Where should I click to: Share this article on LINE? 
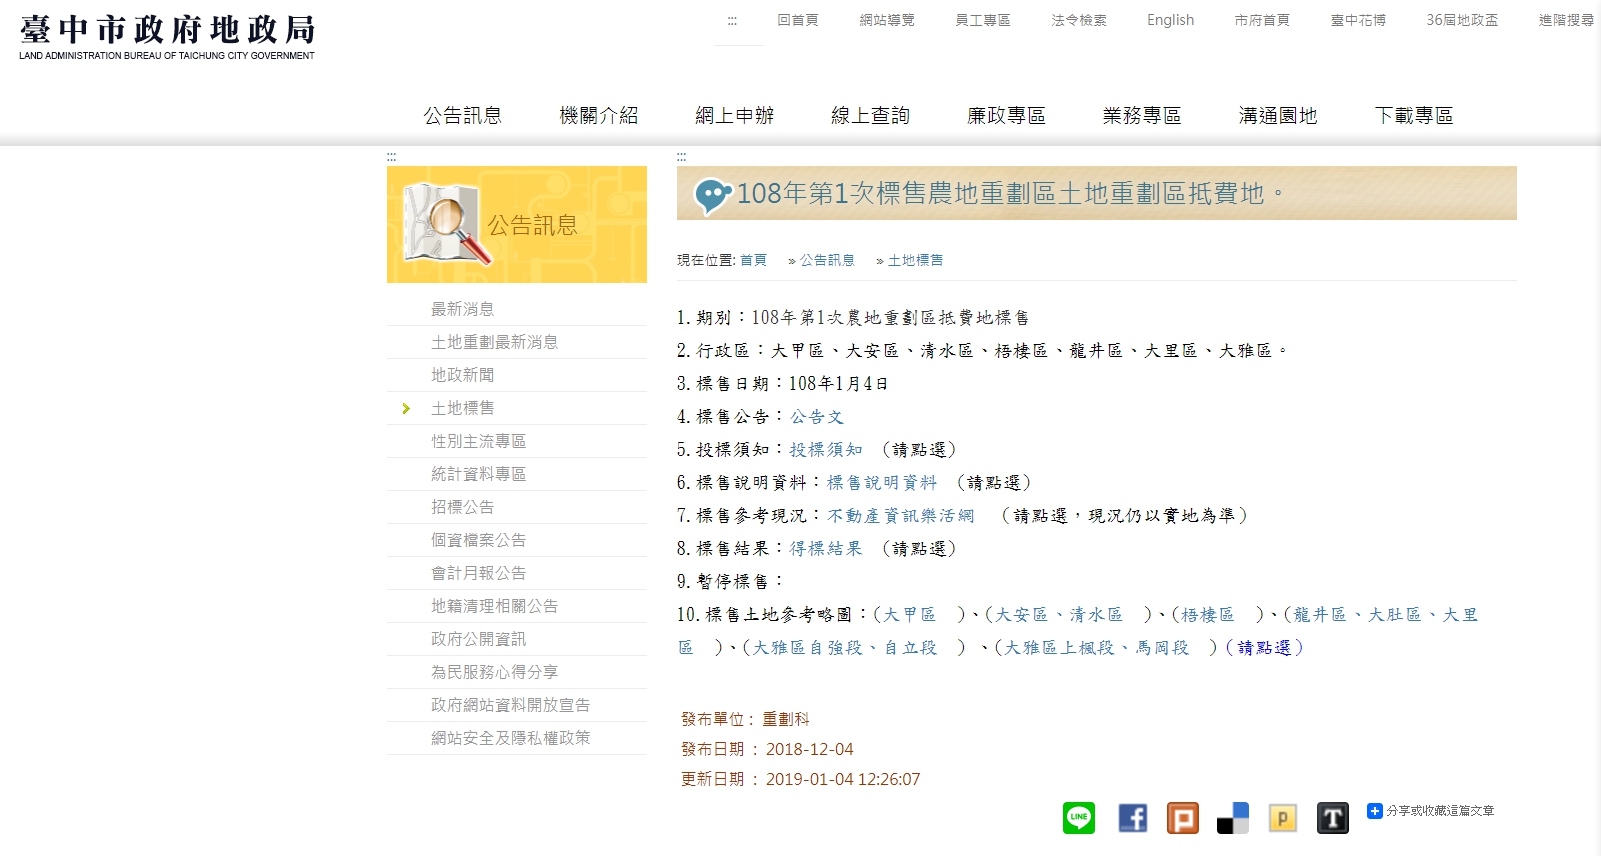[x=1079, y=818]
